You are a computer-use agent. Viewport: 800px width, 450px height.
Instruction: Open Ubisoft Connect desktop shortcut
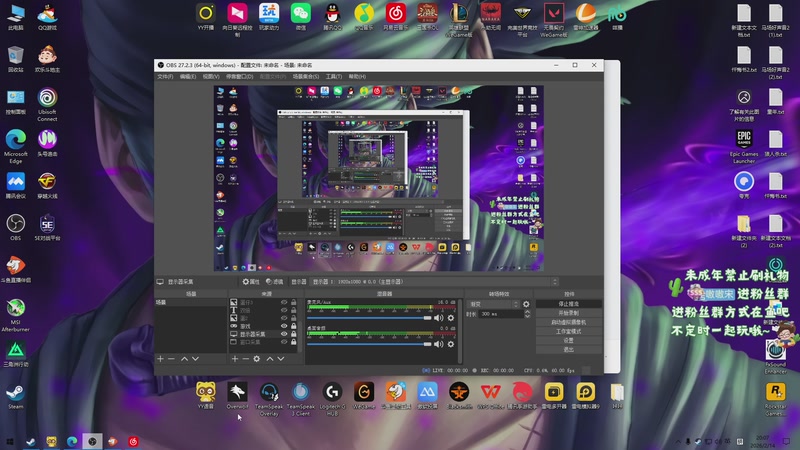[x=47, y=105]
